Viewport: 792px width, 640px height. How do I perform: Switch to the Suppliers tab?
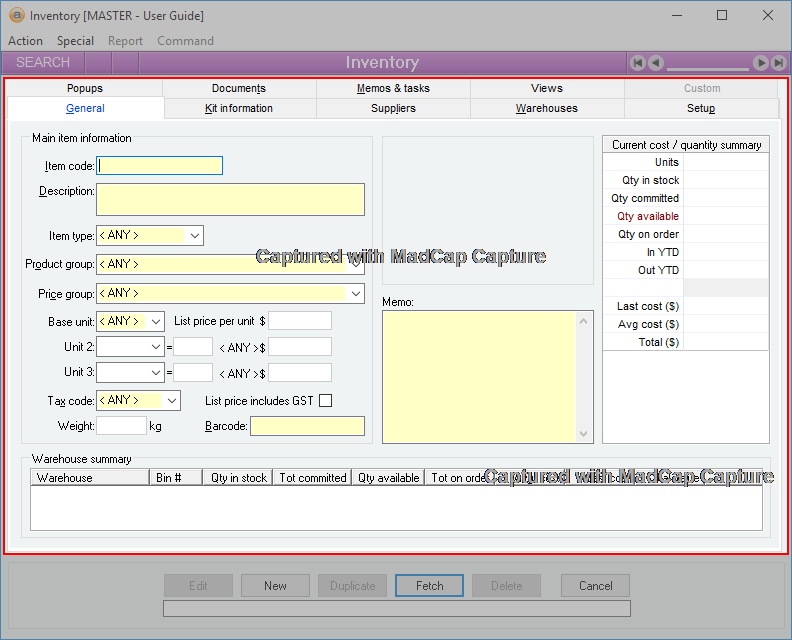pos(393,108)
